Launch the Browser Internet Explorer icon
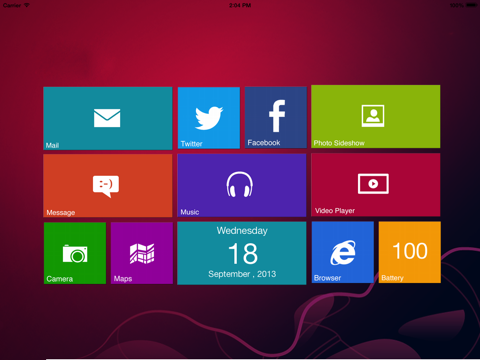The width and height of the screenshot is (480, 360). coord(343,252)
